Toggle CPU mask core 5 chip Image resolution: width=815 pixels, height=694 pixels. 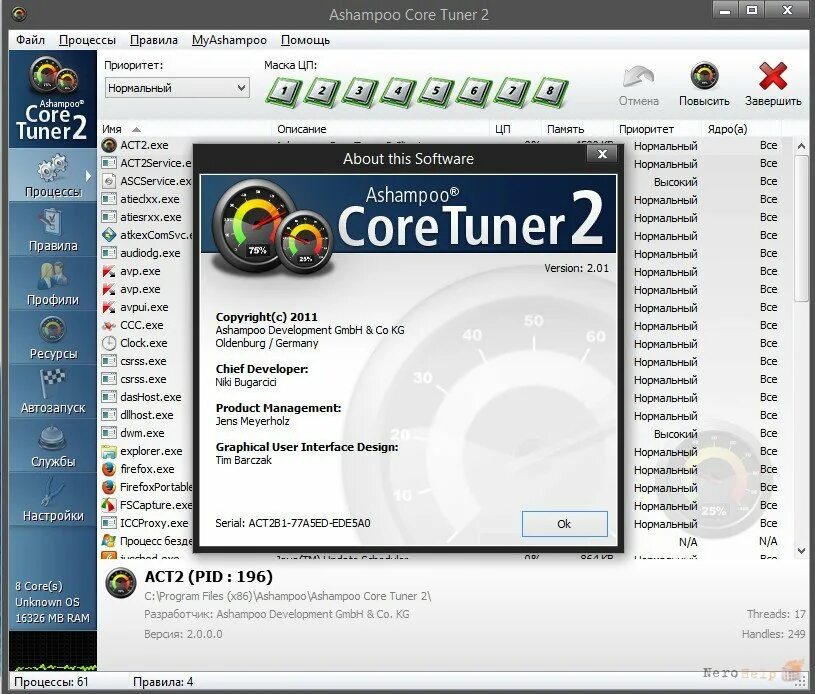pyautogui.click(x=436, y=92)
